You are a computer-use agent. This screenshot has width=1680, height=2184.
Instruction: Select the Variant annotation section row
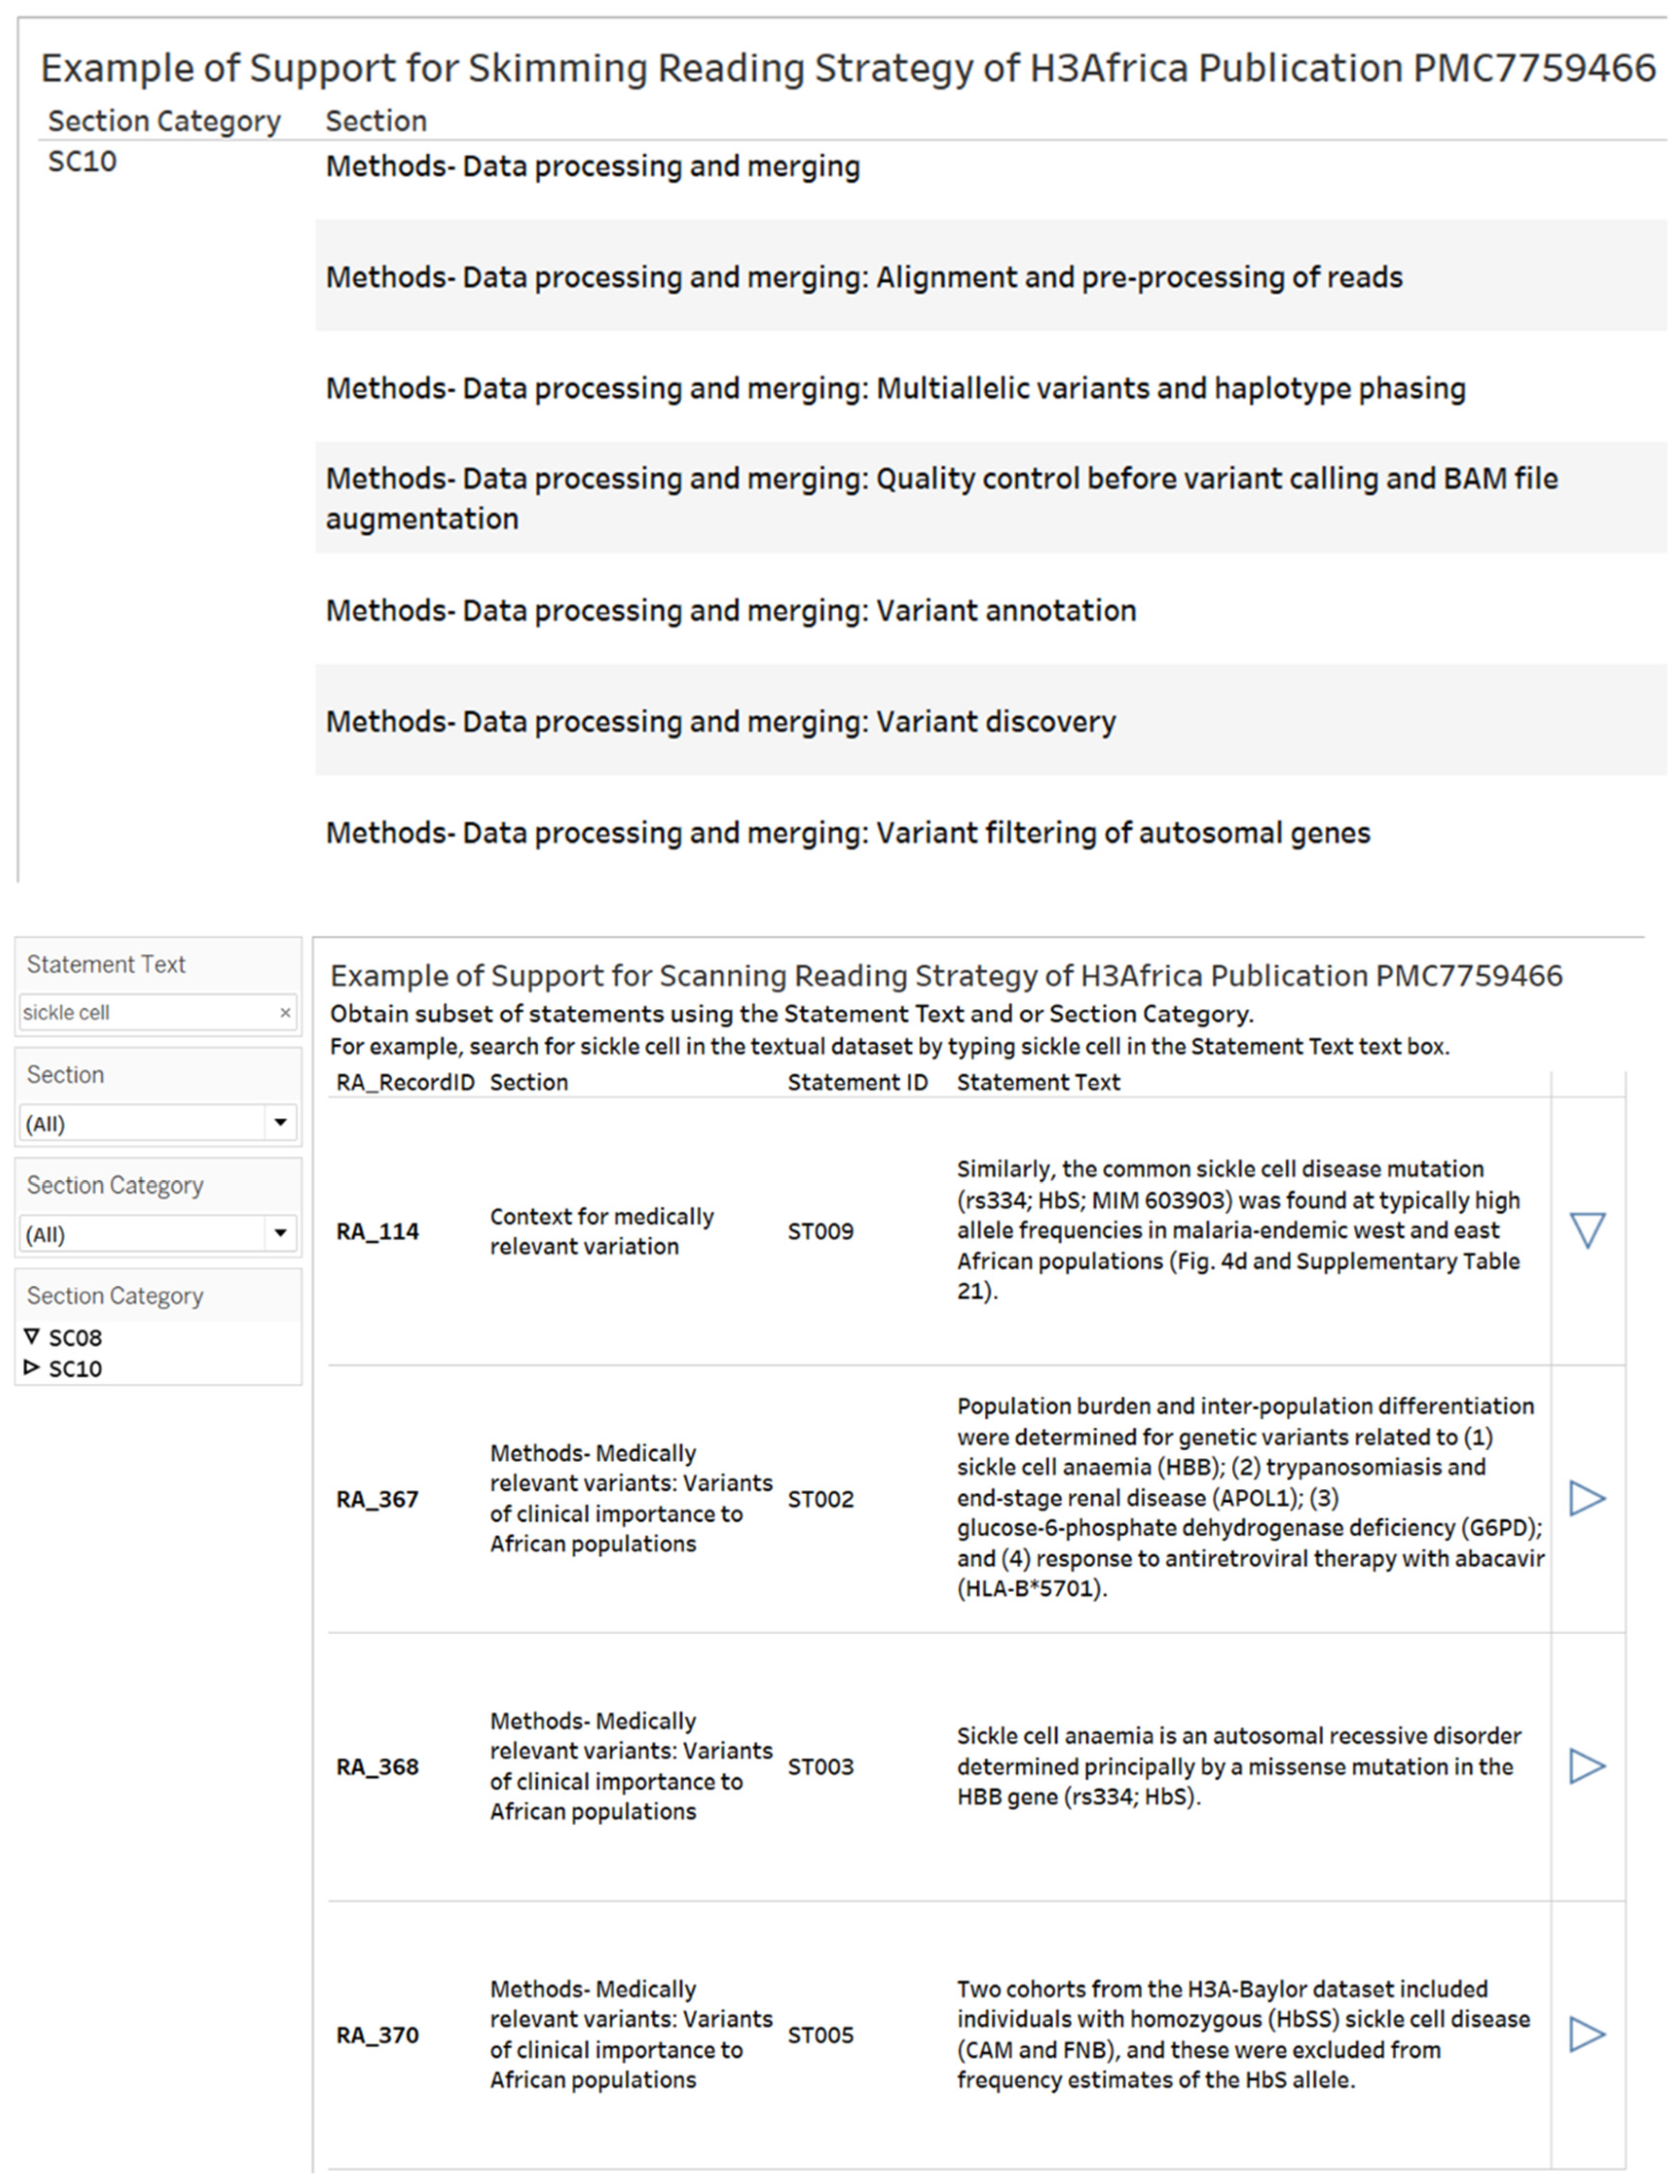click(731, 610)
